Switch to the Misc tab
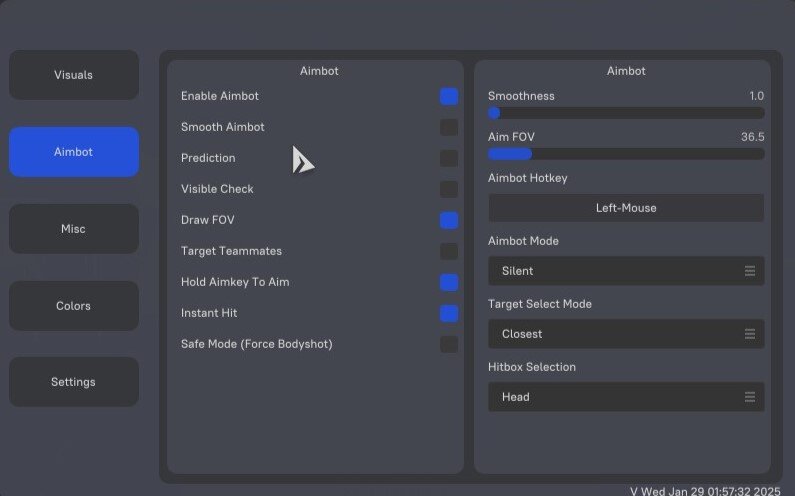The image size is (795, 496). click(x=74, y=229)
